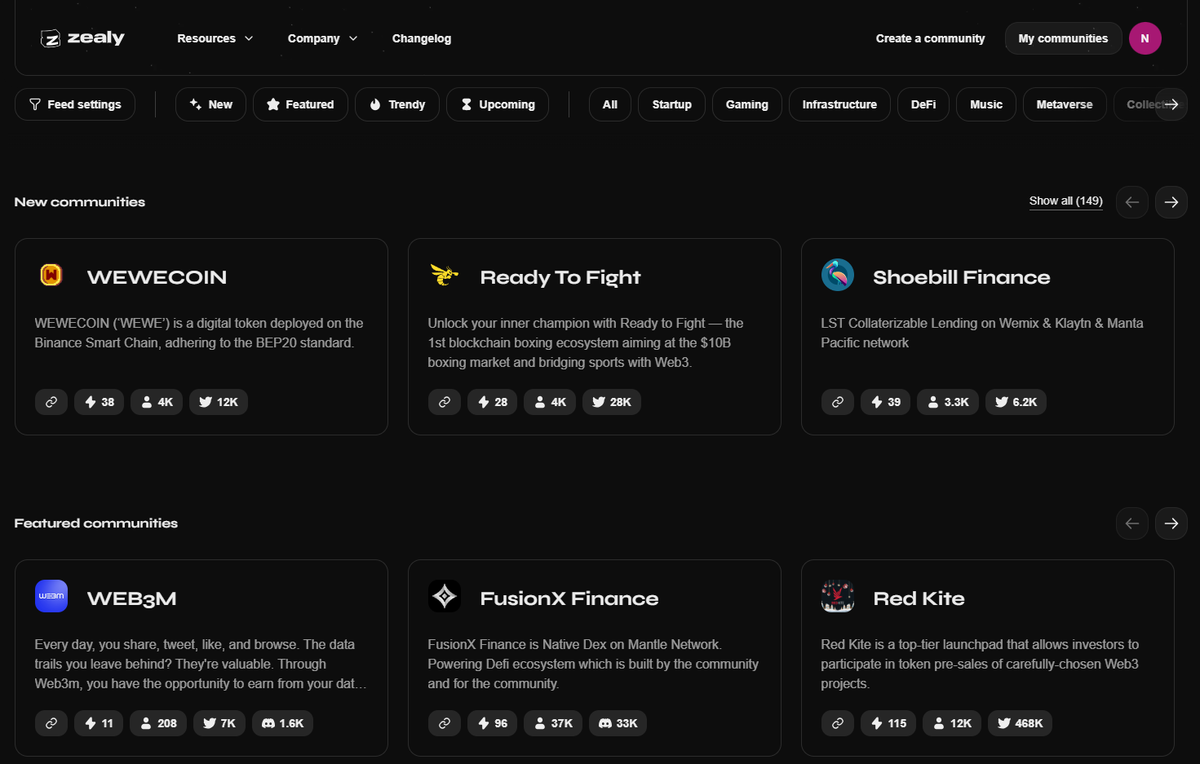Image resolution: width=1200 pixels, height=764 pixels.
Task: Click Ready To Fight 28 quests badge
Action: (x=492, y=402)
